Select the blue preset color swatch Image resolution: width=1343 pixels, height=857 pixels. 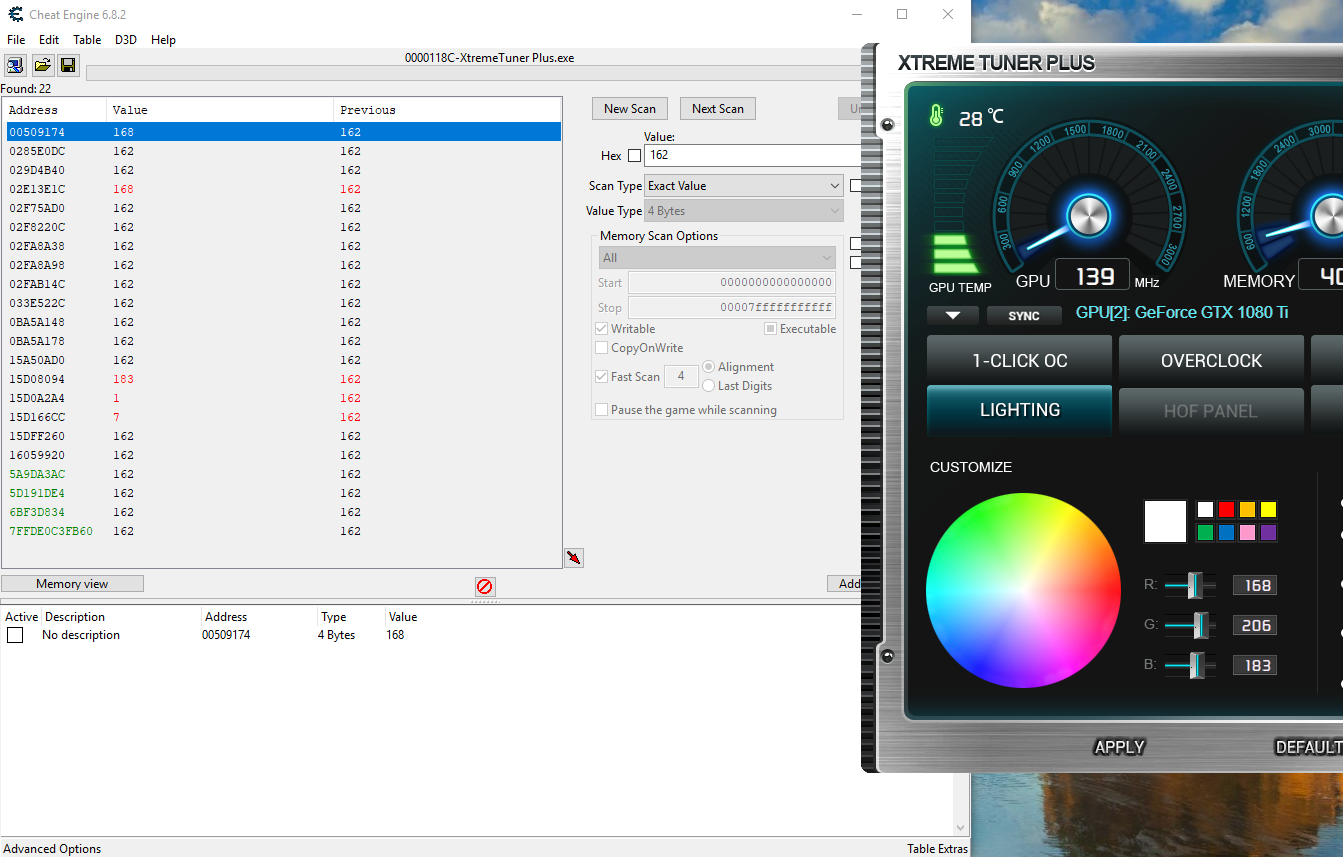[1226, 532]
